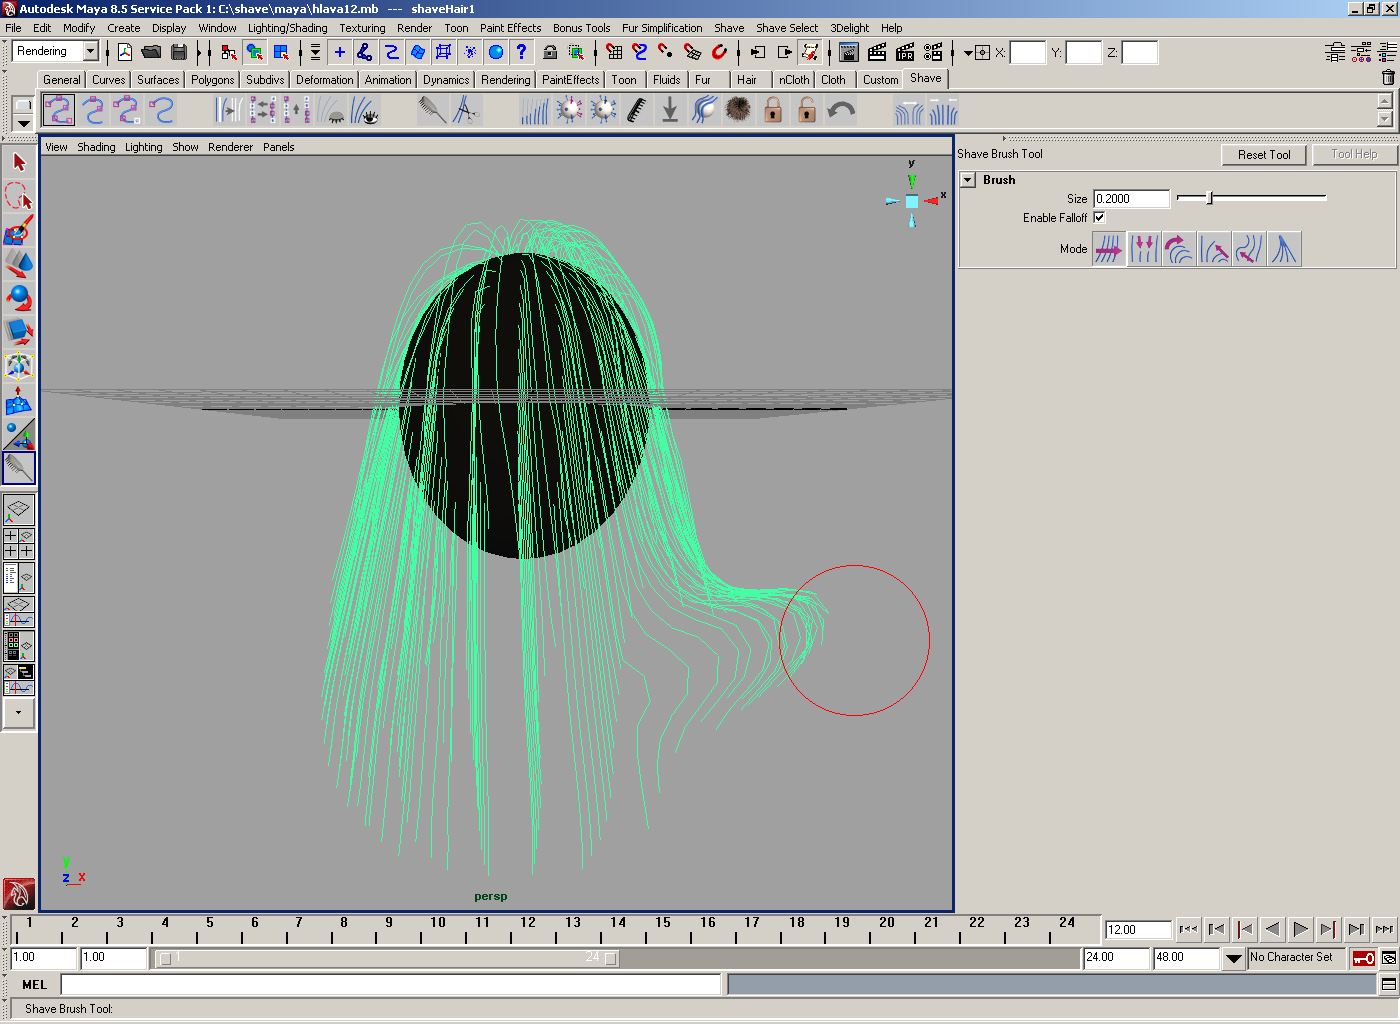Select translate brush mode
The image size is (1400, 1024).
click(x=1109, y=249)
